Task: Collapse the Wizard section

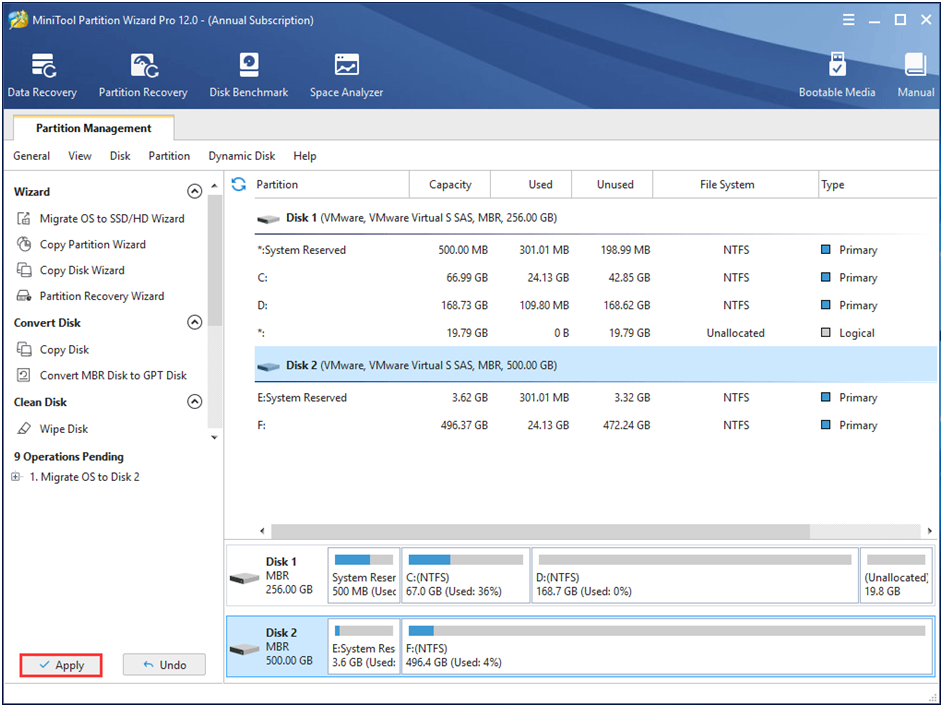Action: coord(194,191)
